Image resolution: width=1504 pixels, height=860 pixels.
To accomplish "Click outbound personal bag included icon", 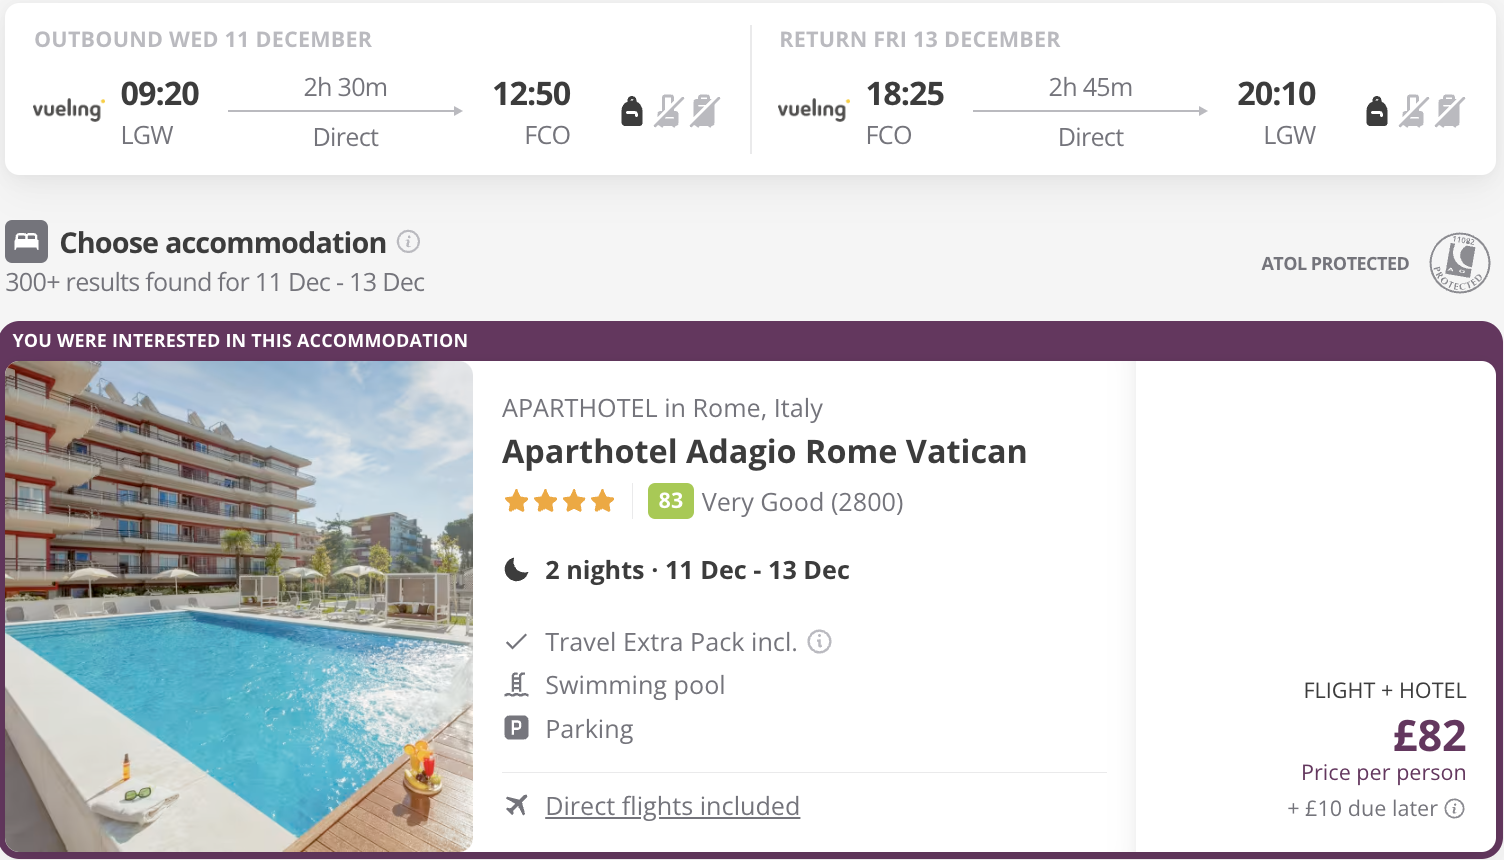I will pyautogui.click(x=632, y=111).
